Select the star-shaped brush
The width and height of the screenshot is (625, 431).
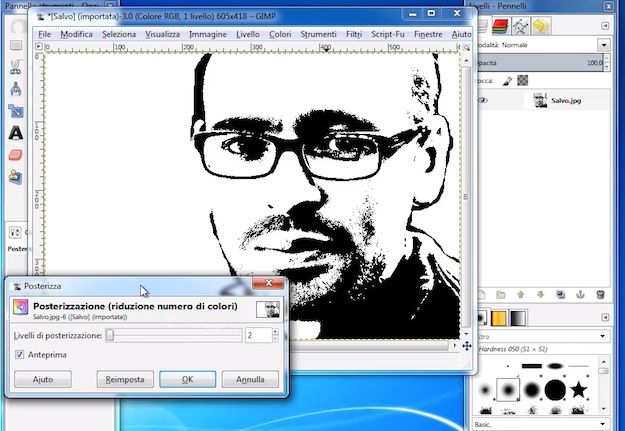click(578, 390)
